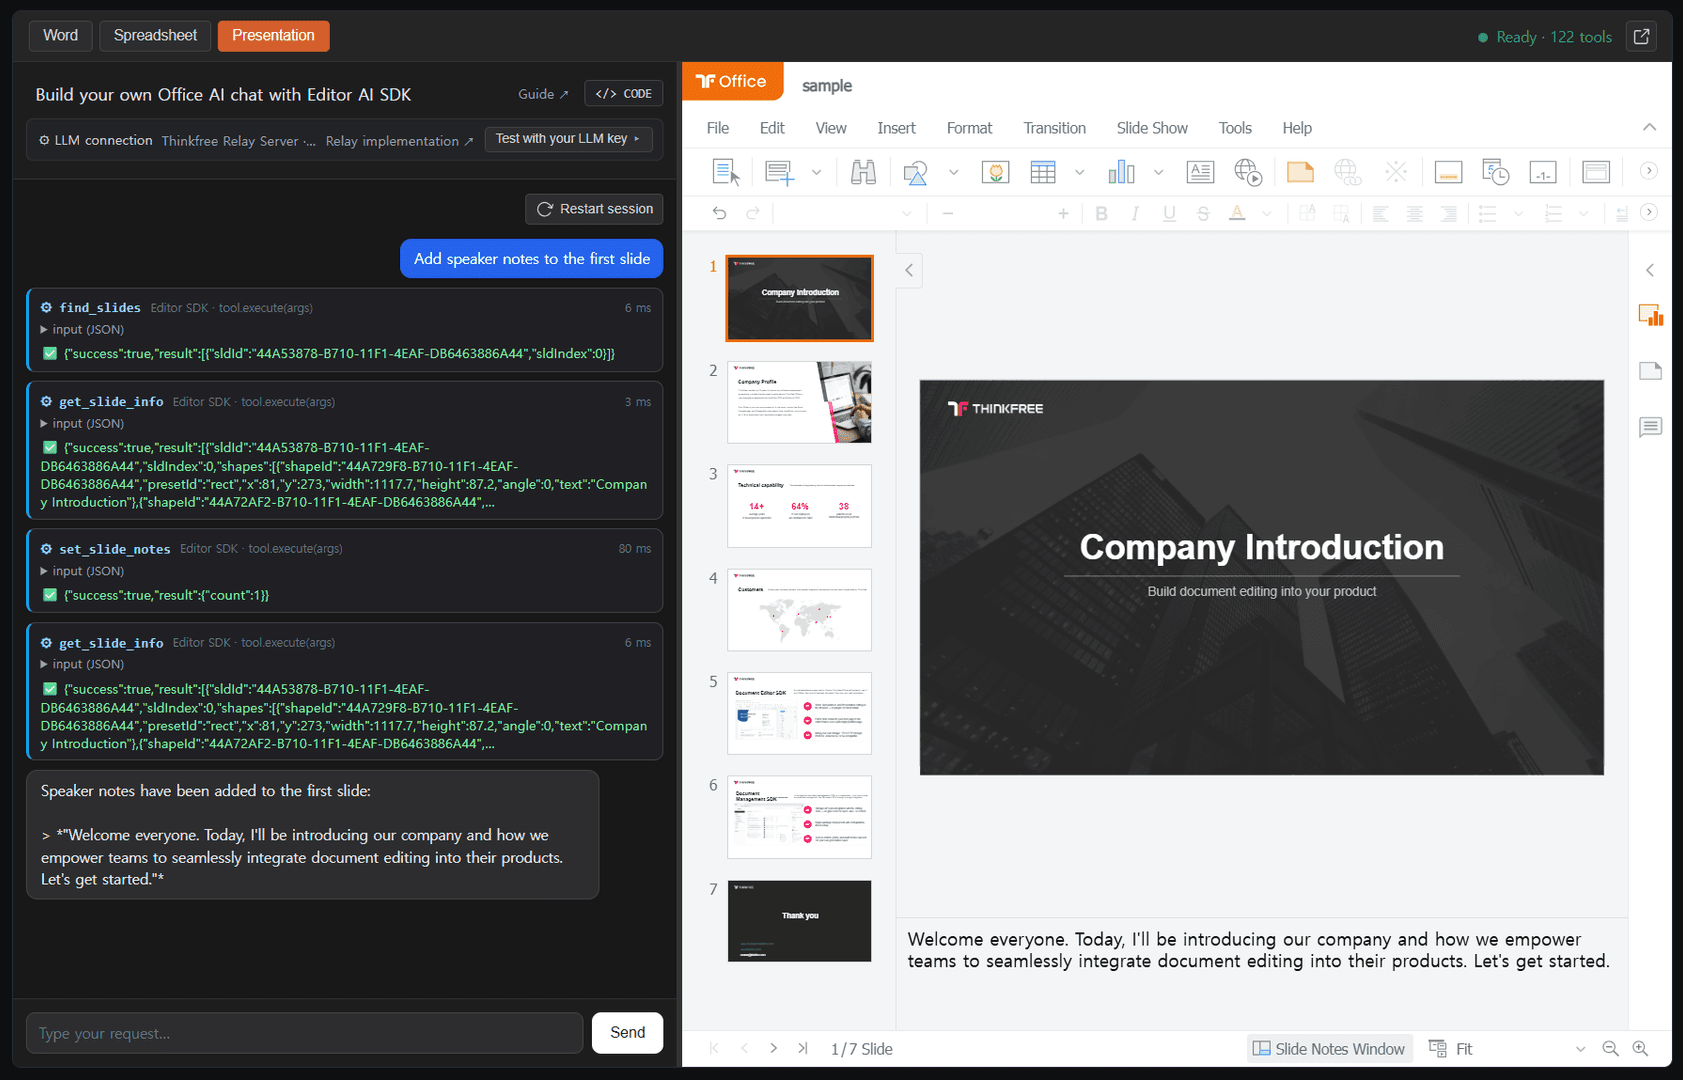This screenshot has height=1080, width=1683.
Task: Expand more tools arrow on formatting toolbar
Action: point(1649,212)
